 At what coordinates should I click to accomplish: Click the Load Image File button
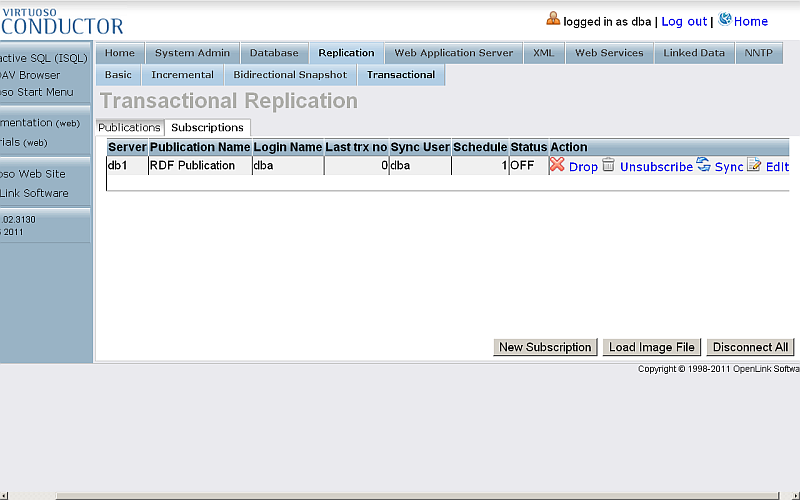point(652,347)
